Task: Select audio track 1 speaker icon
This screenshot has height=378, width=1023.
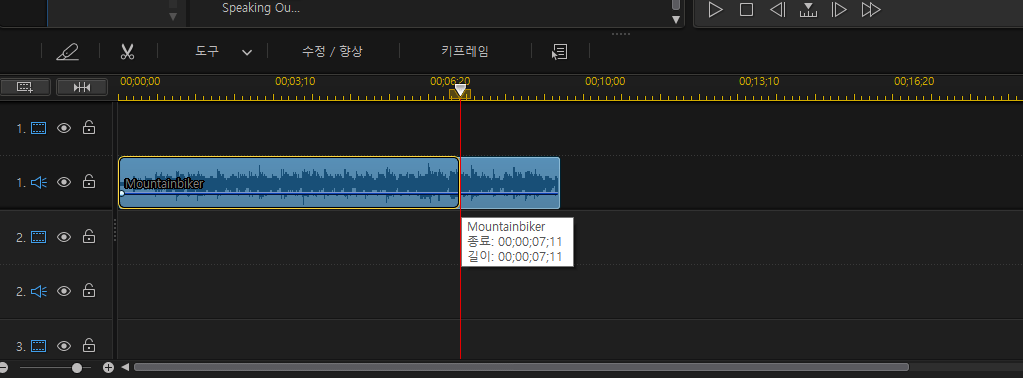Action: tap(38, 182)
